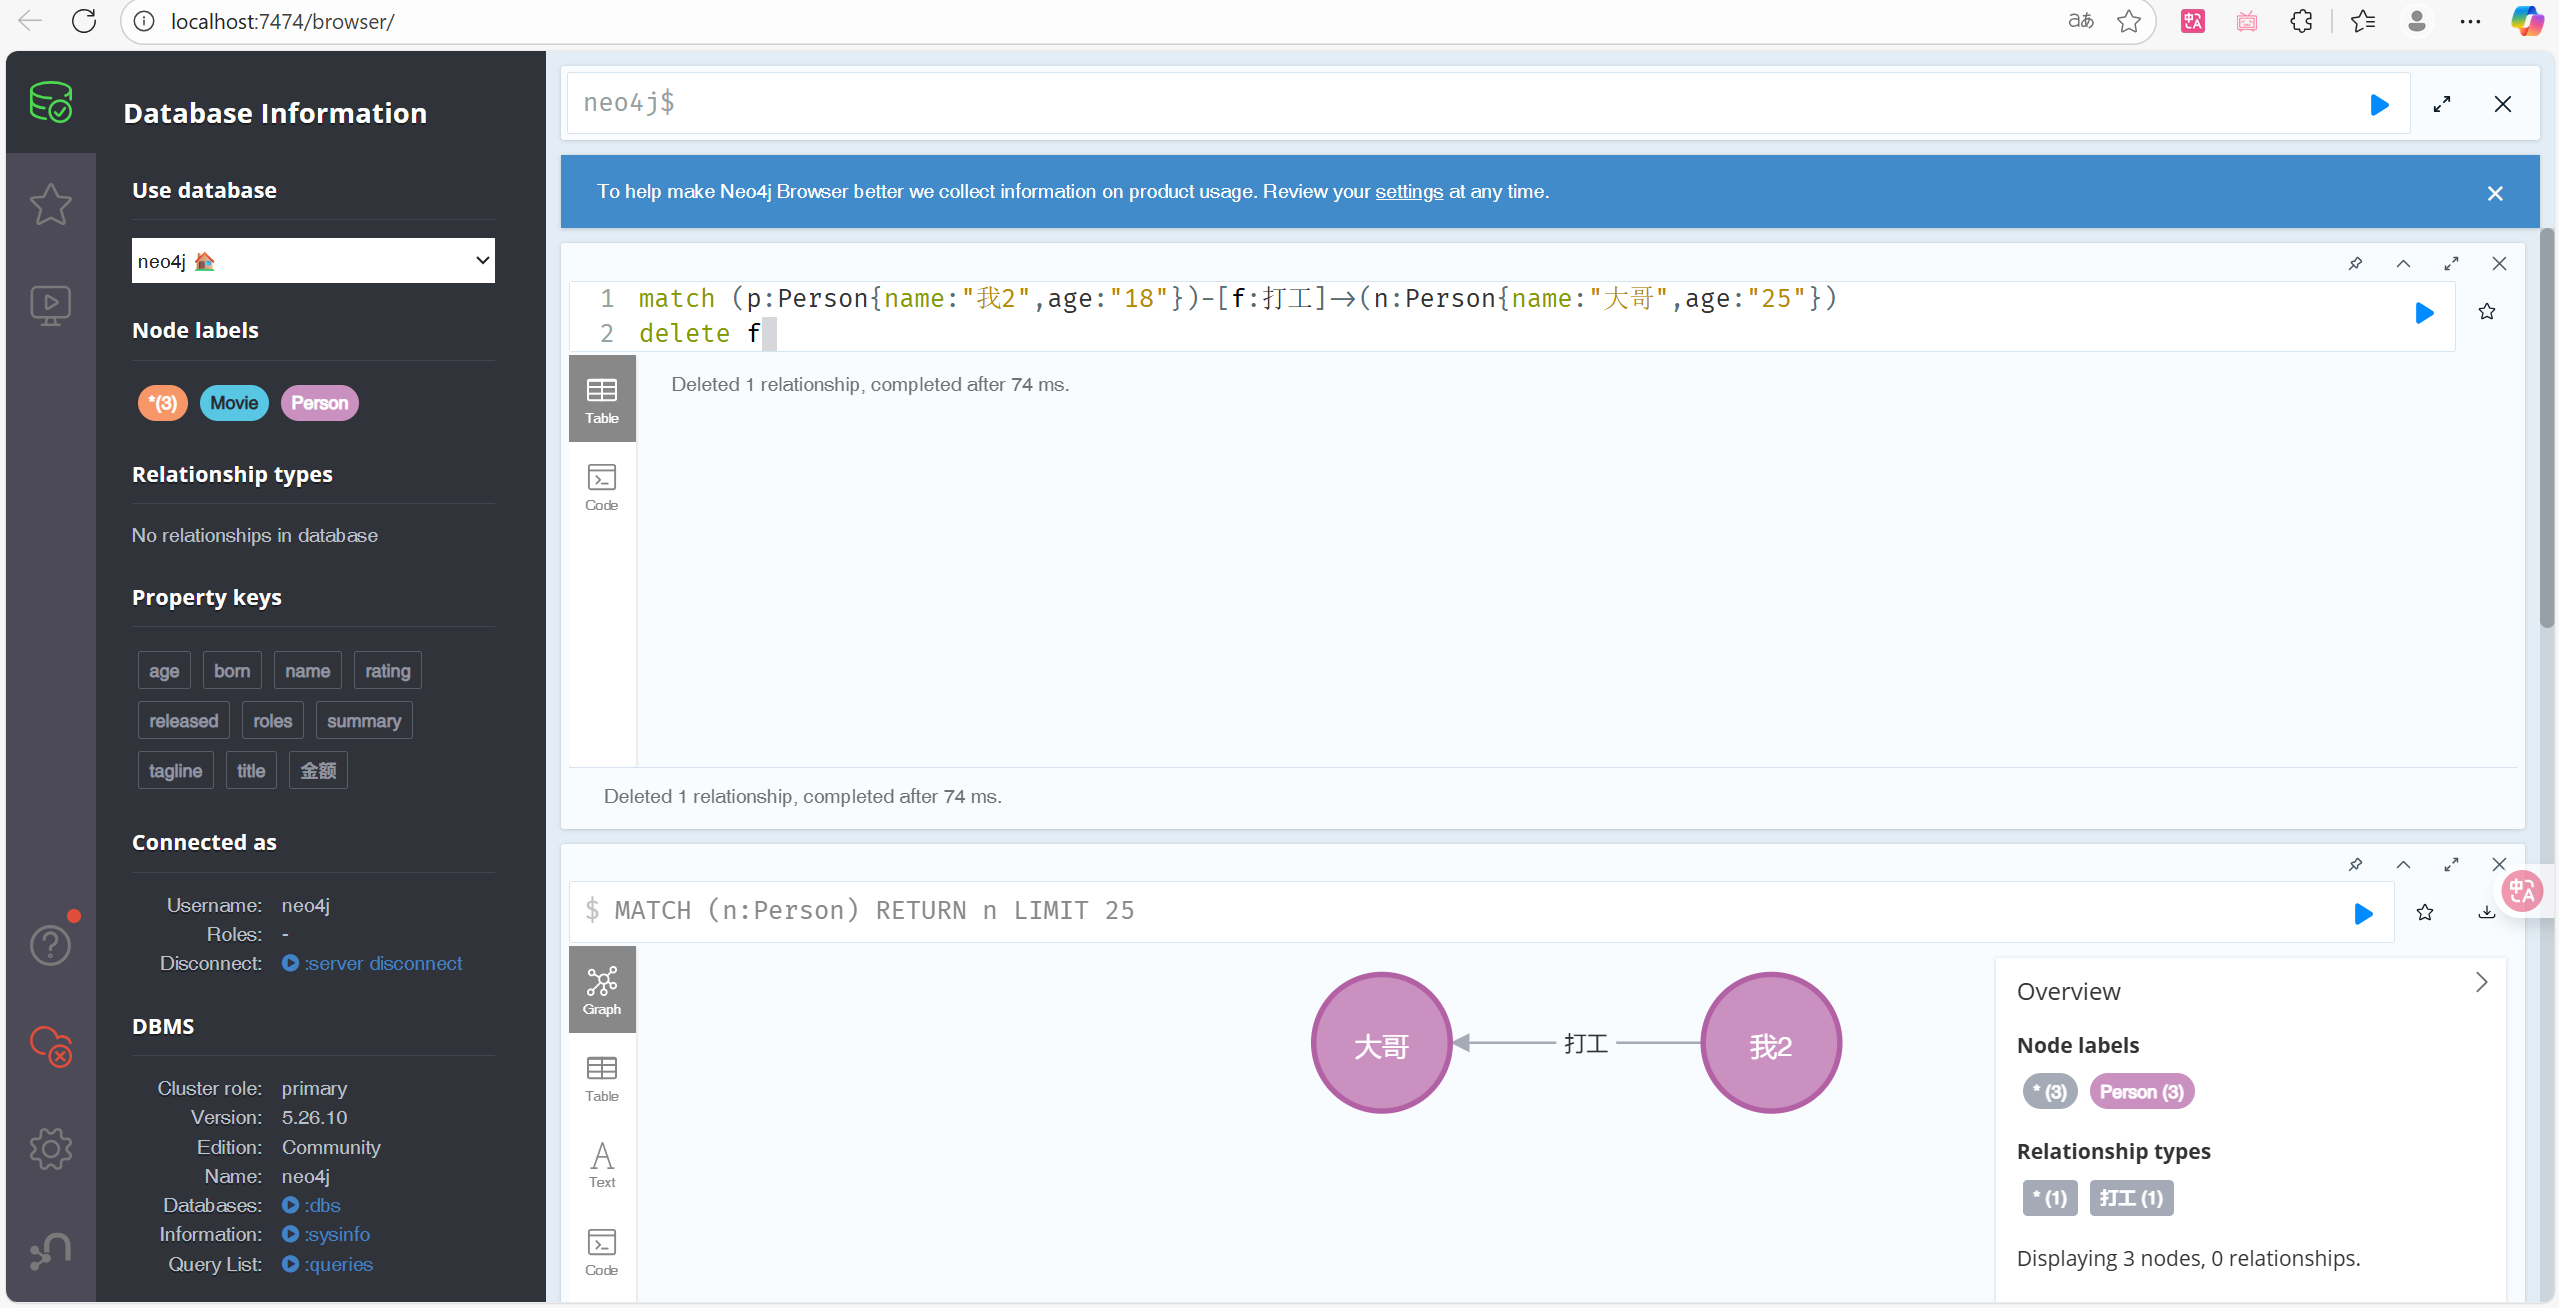Save delete query as favorite
This screenshot has width=2559, height=1308.
point(2486,312)
